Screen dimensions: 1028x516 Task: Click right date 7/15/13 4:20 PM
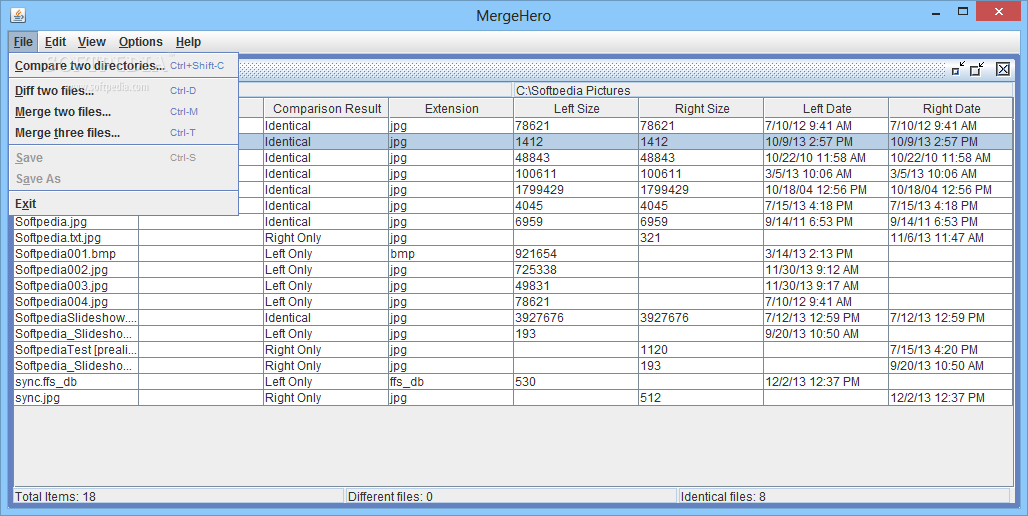click(934, 350)
